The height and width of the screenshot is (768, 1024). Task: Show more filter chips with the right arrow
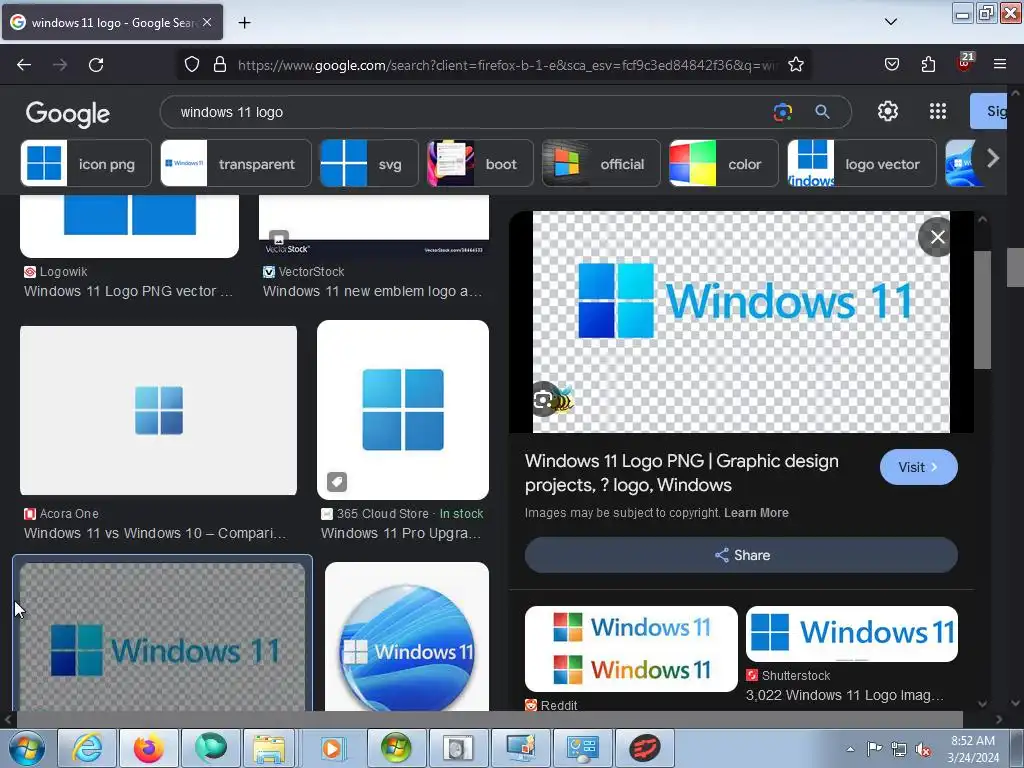993,158
